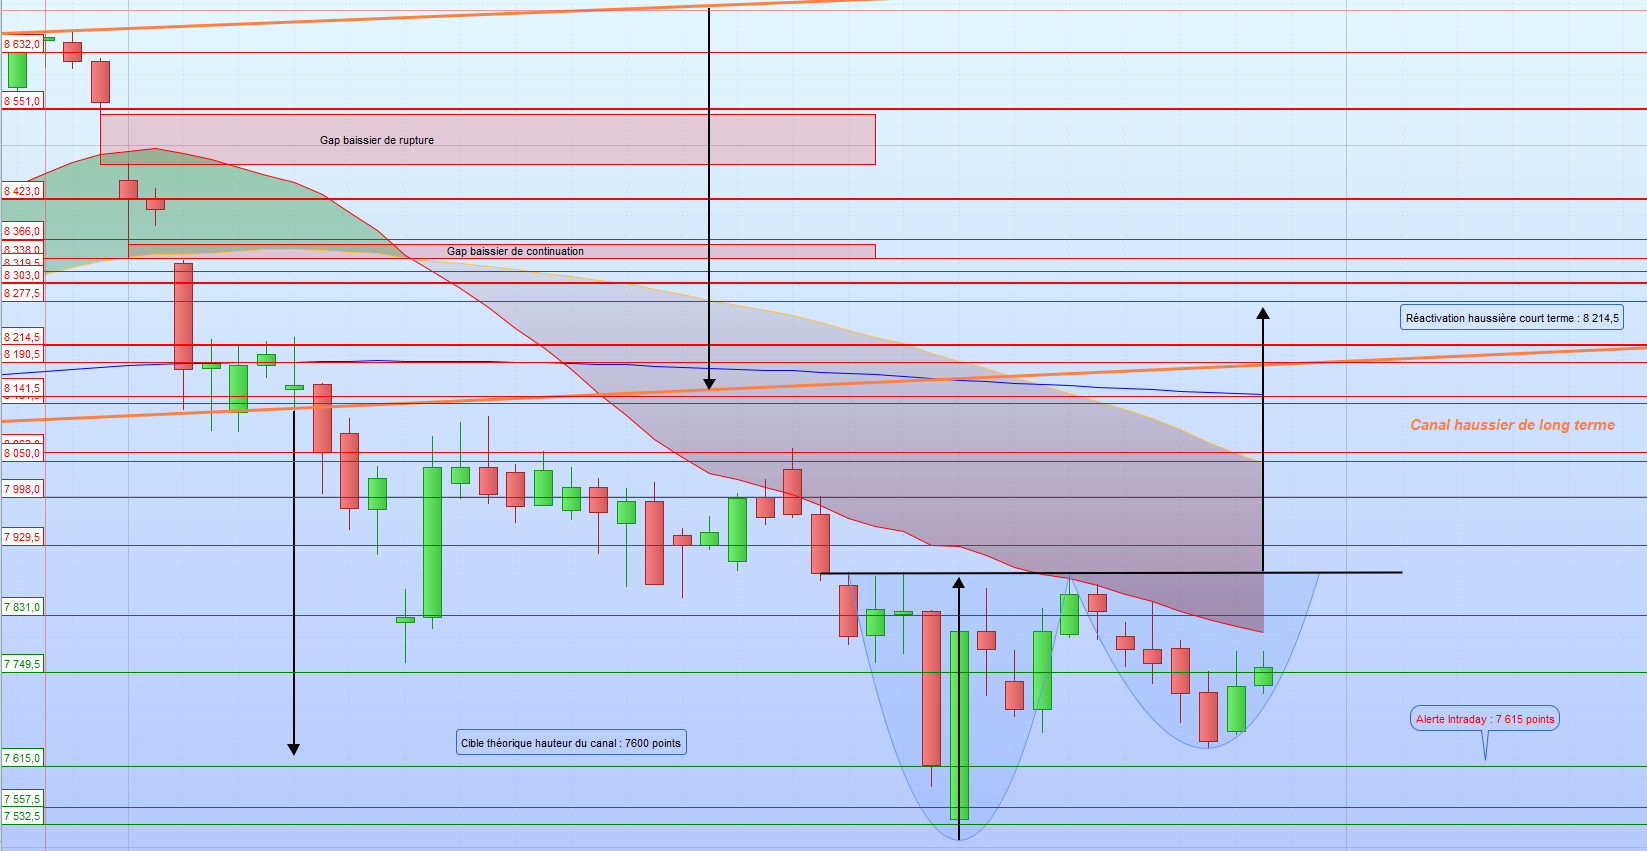This screenshot has height=851, width=1647.
Task: Click the 8 277,5 price level label
Action: coord(22,293)
